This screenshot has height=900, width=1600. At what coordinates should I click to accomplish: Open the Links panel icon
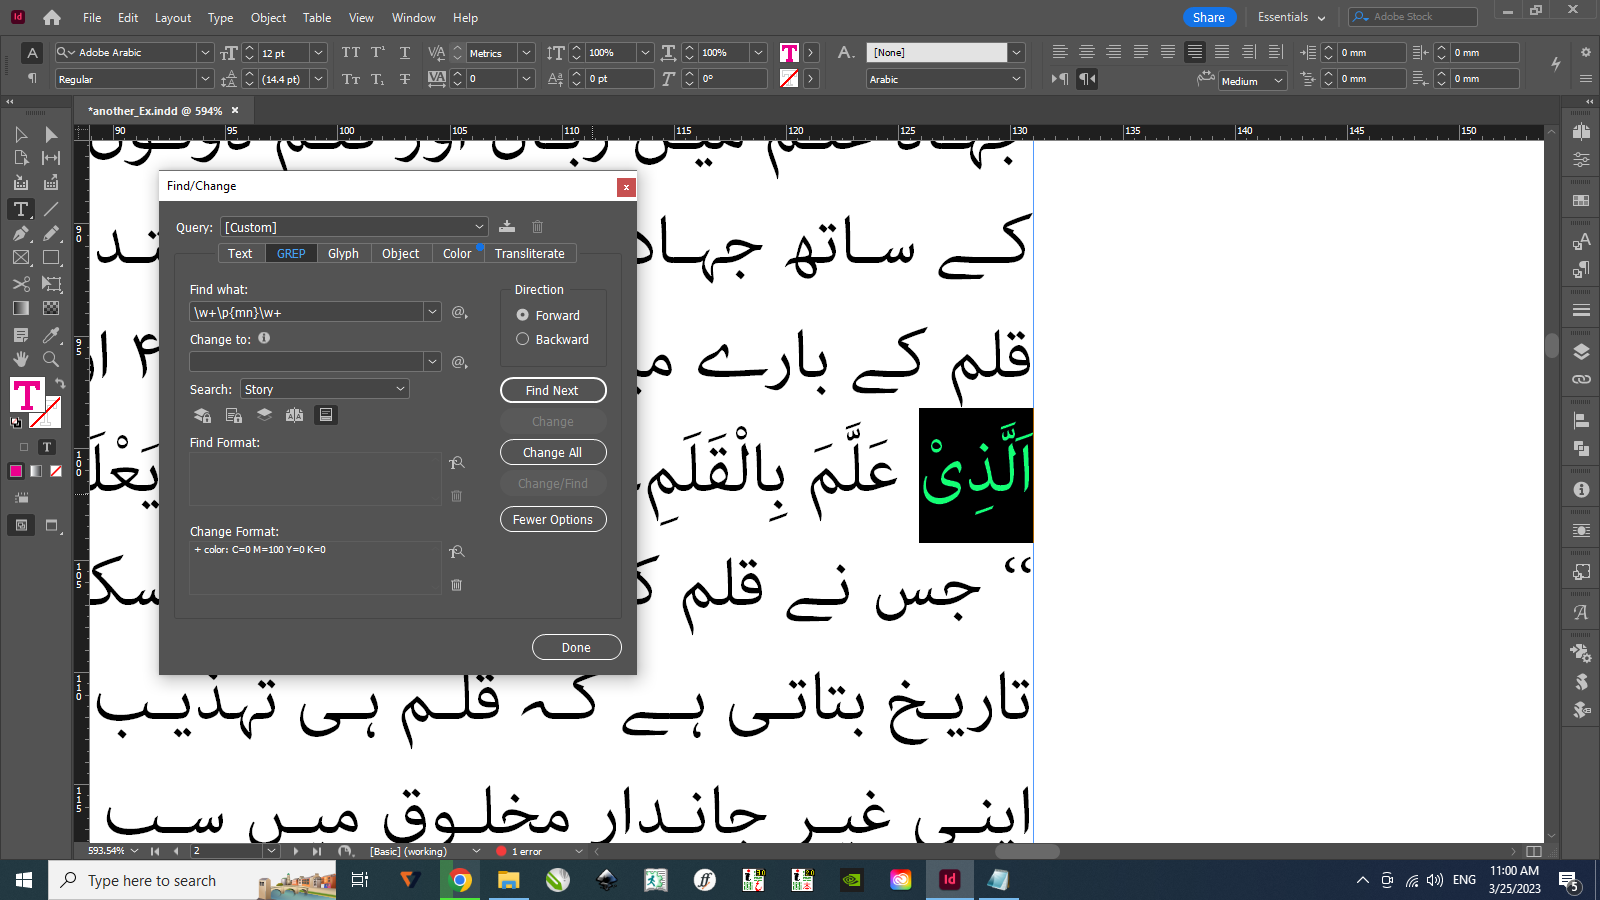tap(1581, 379)
